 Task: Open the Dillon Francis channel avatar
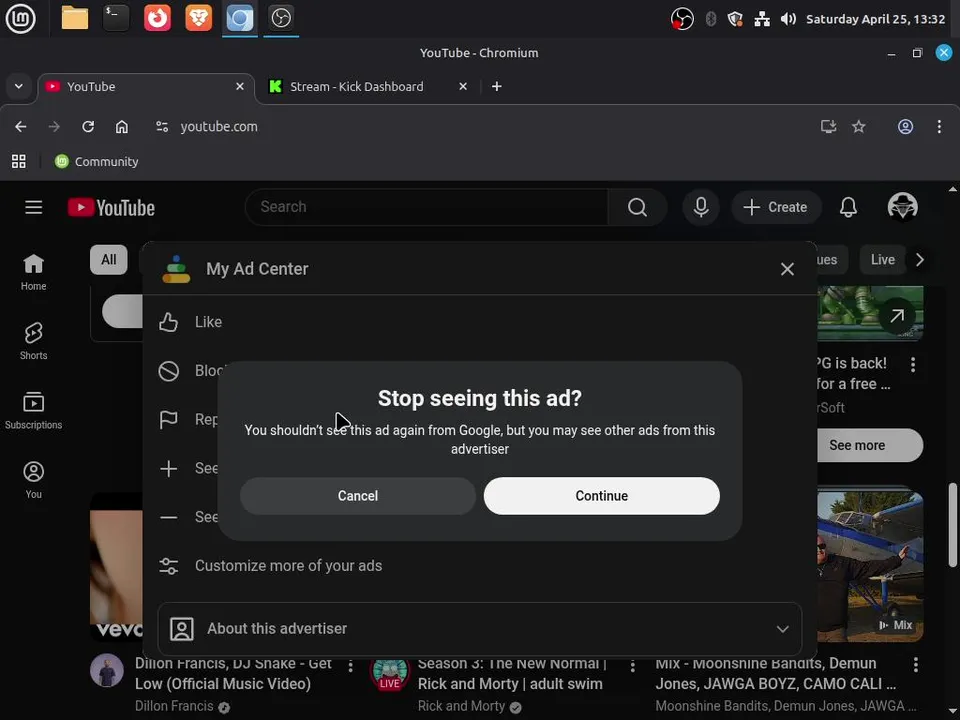107,670
